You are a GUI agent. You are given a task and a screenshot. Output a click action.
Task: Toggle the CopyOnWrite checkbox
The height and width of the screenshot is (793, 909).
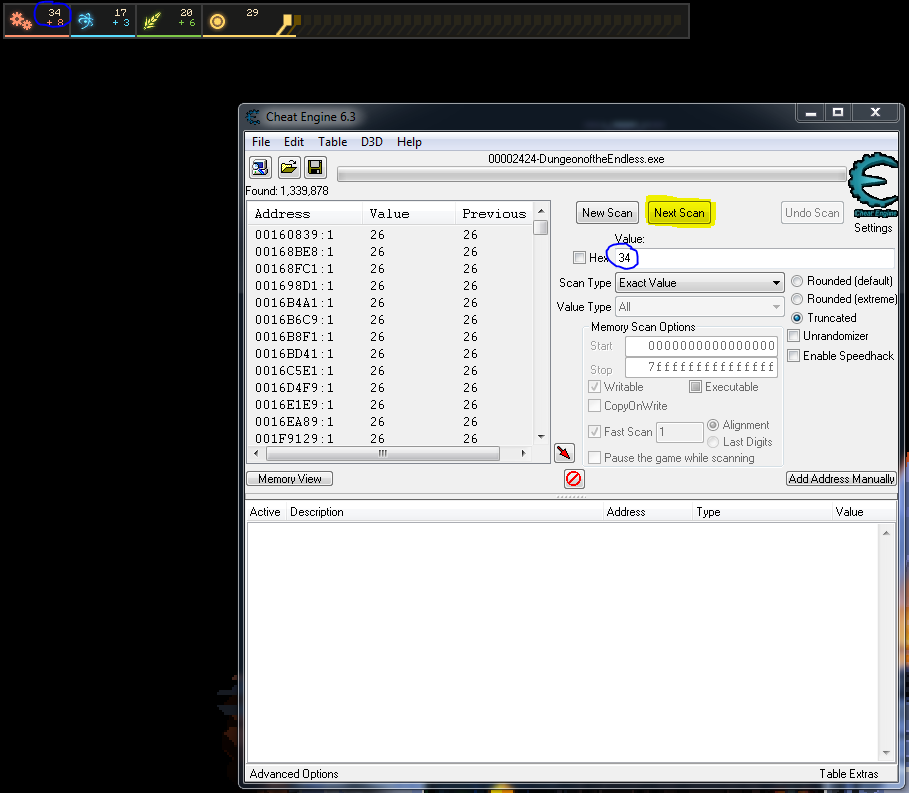click(x=594, y=405)
